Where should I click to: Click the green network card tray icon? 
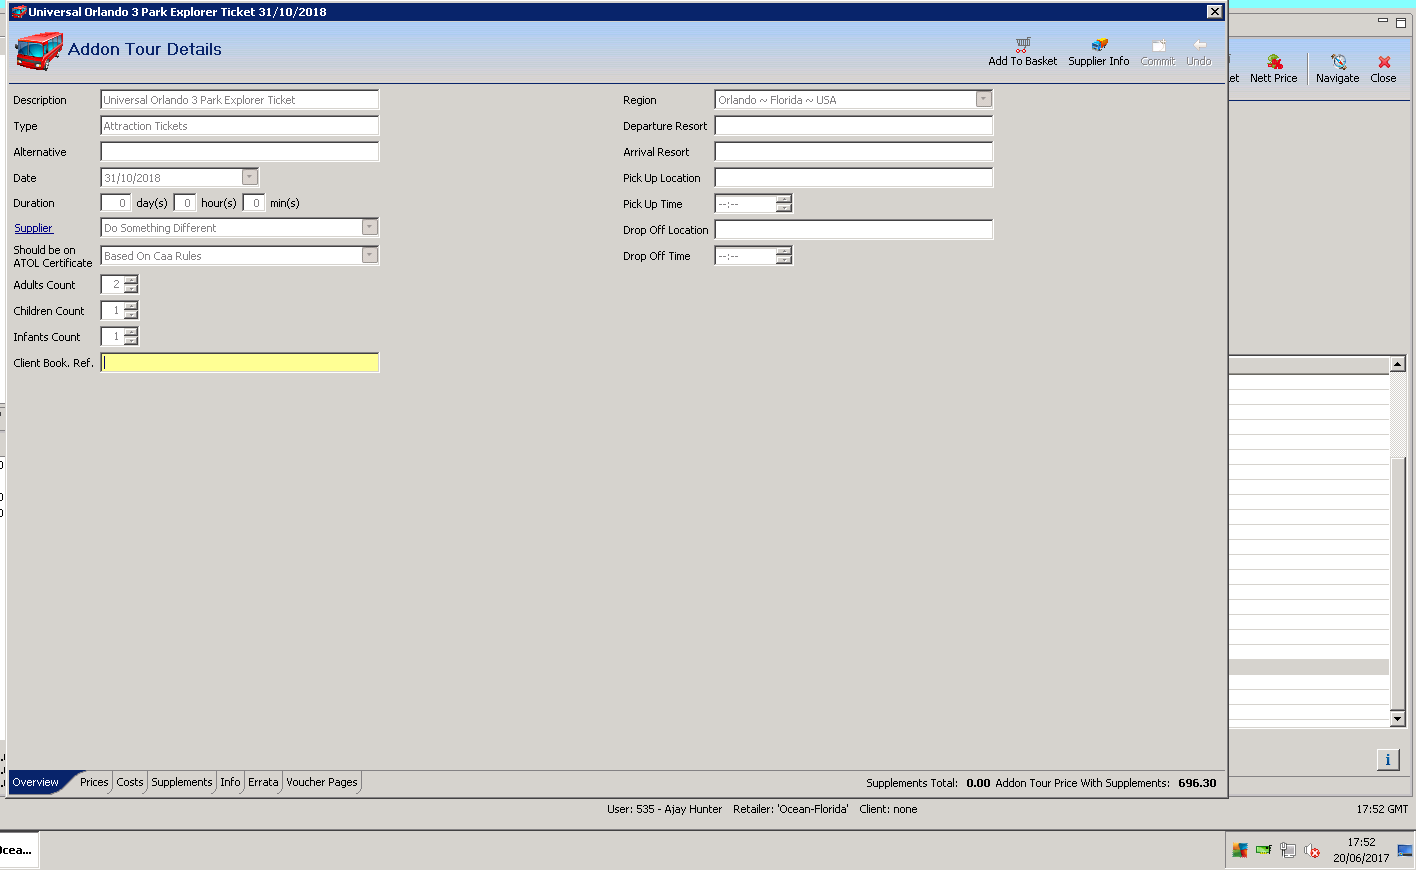(1264, 850)
